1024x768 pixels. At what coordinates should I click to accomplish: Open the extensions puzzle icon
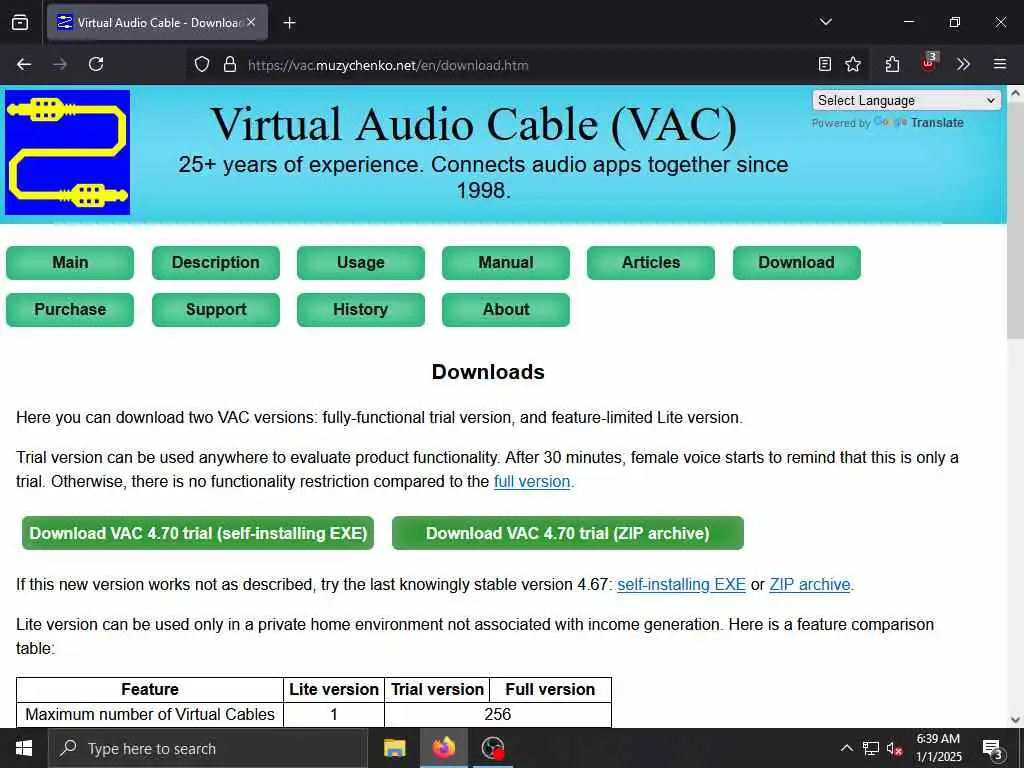pos(892,64)
